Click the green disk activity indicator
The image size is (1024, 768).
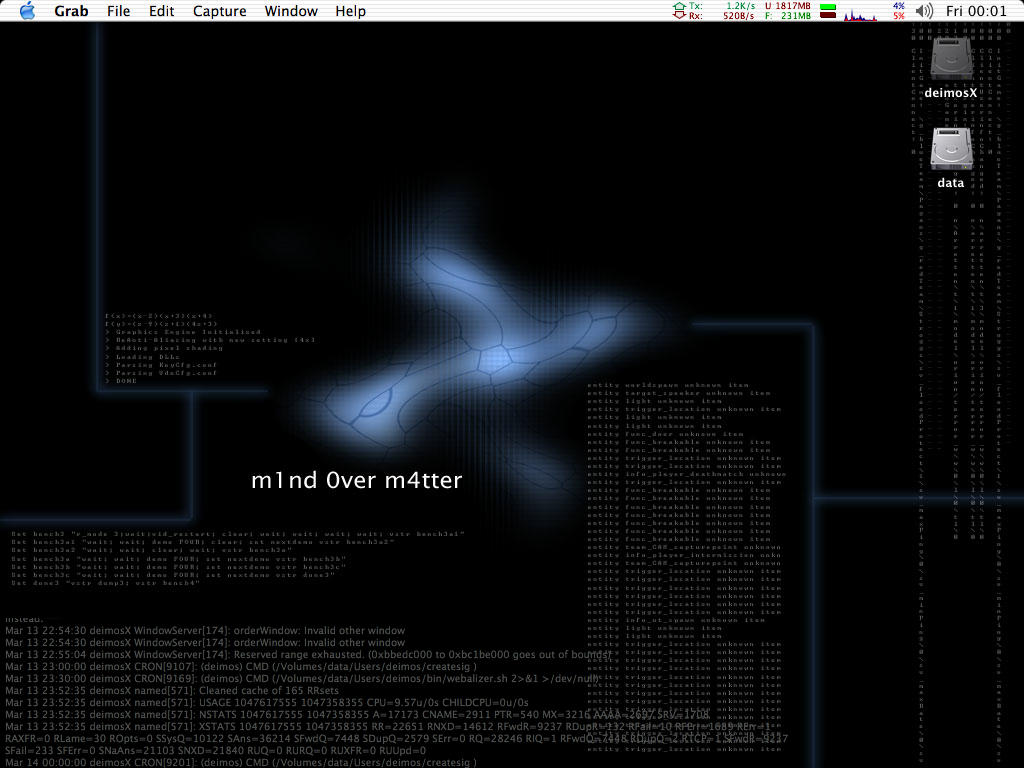[x=828, y=6]
